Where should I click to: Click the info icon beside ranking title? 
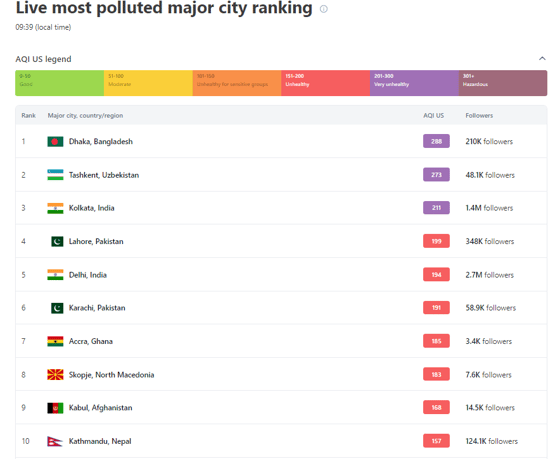point(324,9)
